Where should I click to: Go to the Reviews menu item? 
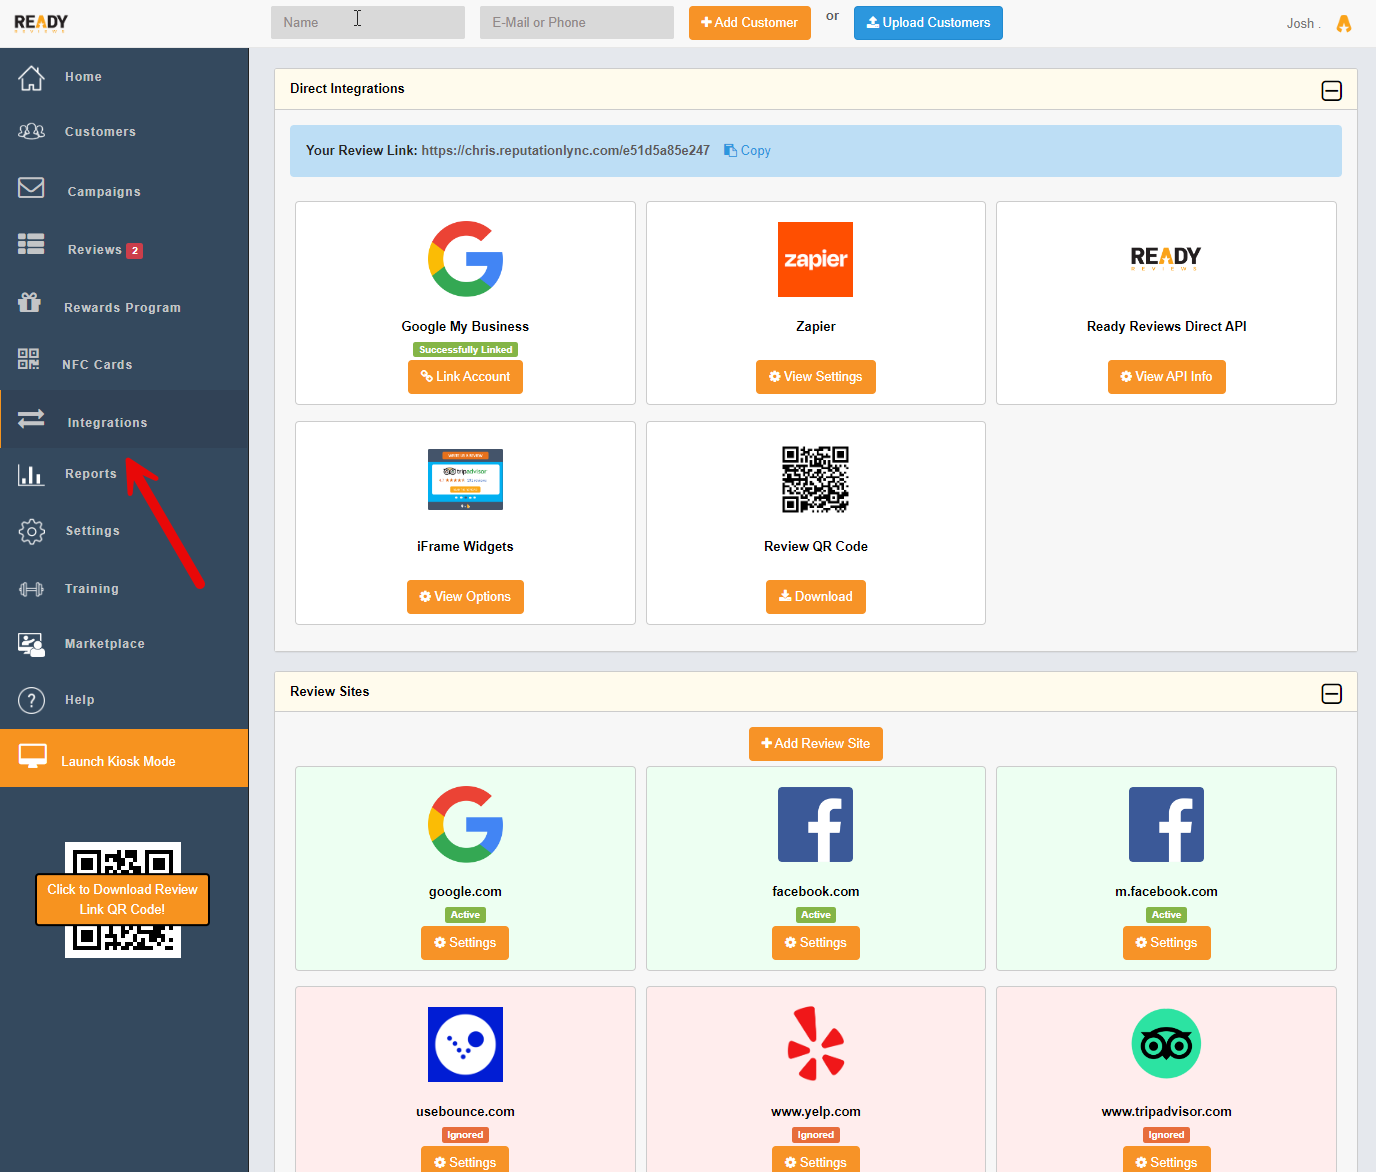(x=95, y=250)
